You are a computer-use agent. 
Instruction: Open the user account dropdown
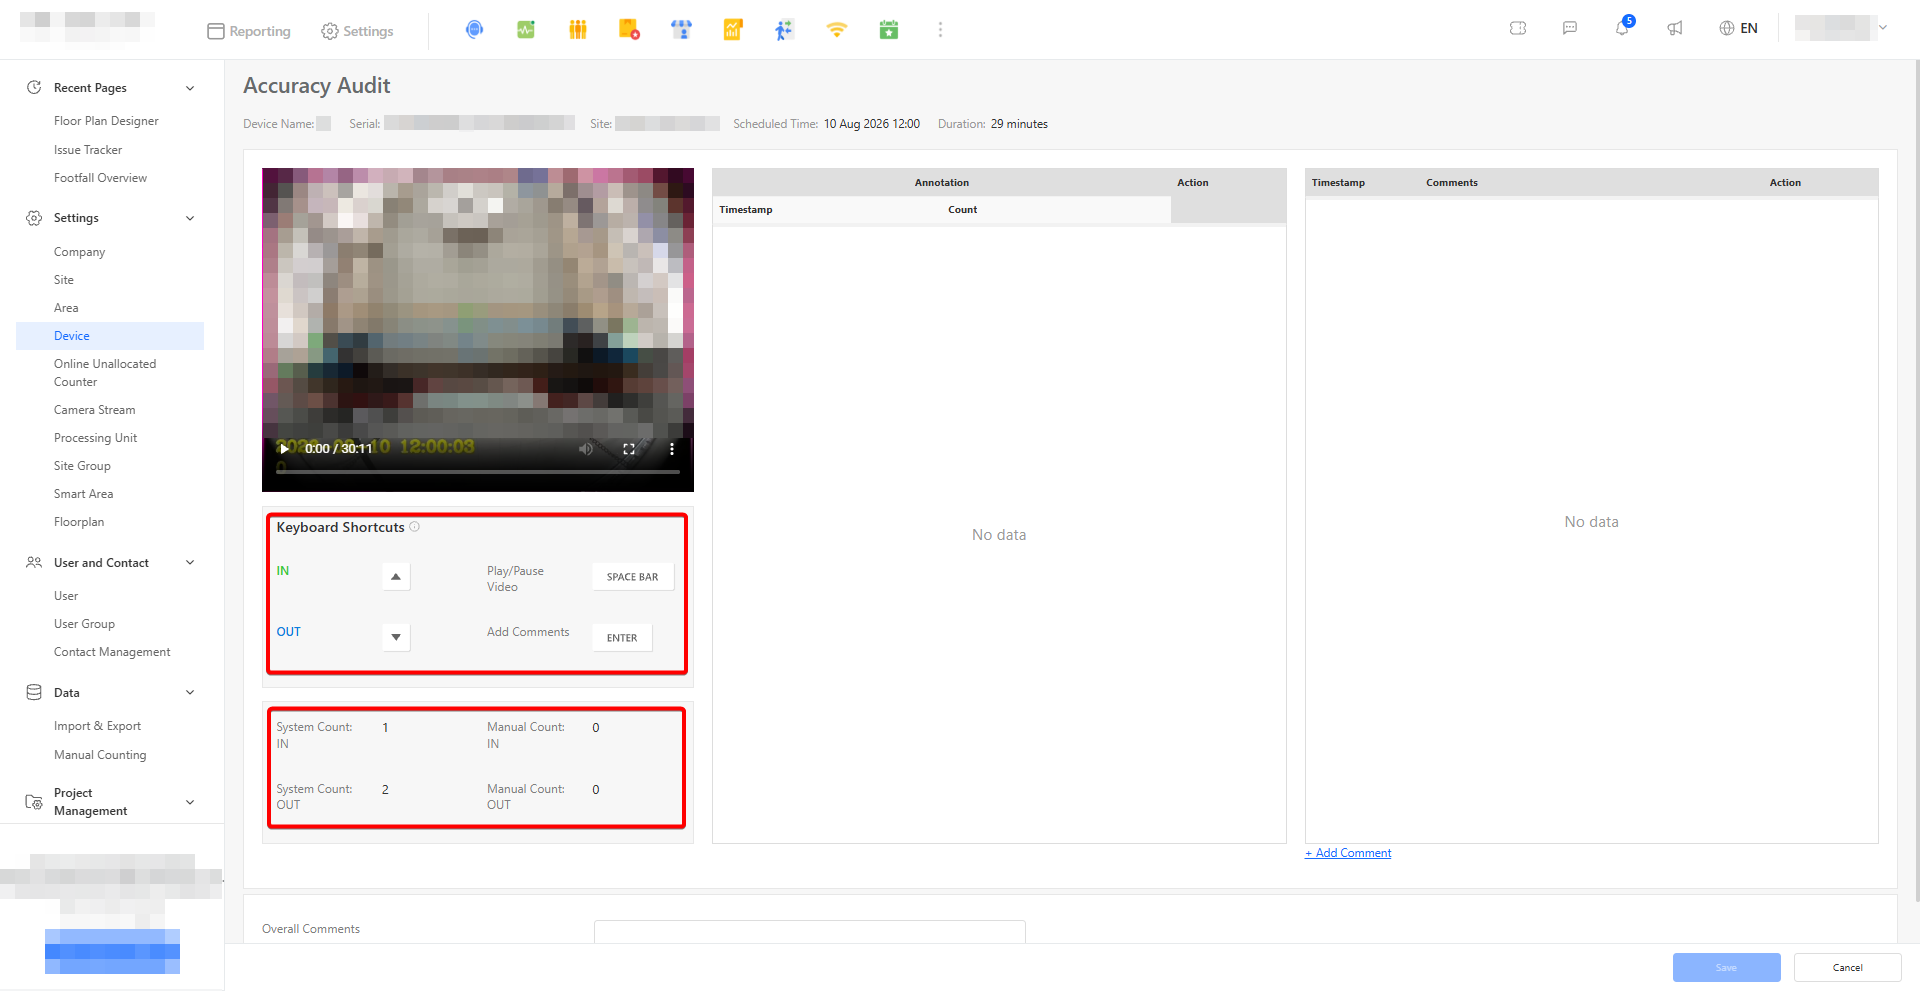click(x=1841, y=28)
